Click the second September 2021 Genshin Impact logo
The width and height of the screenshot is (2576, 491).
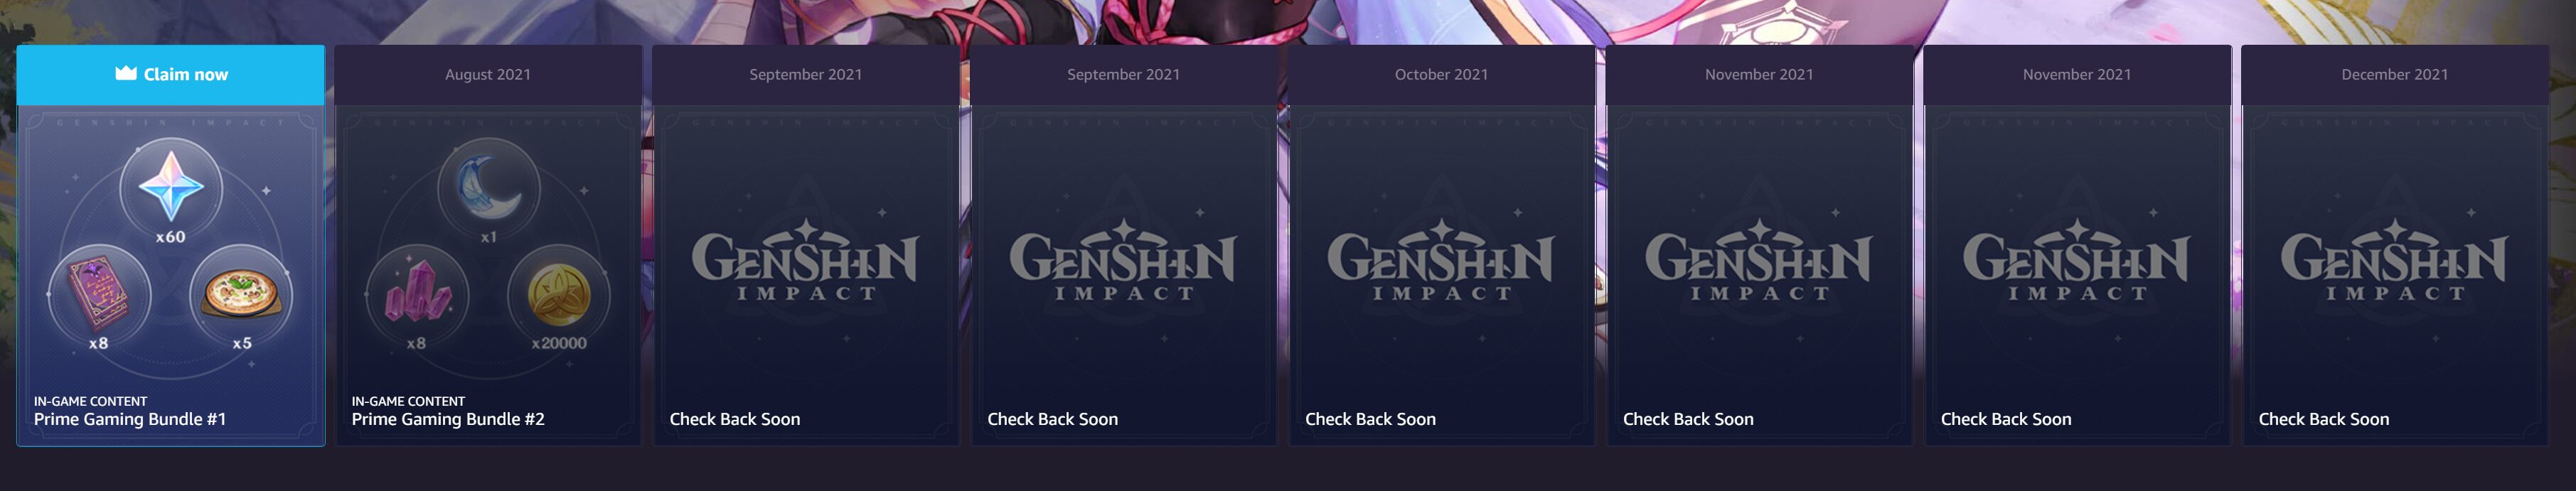(1123, 260)
